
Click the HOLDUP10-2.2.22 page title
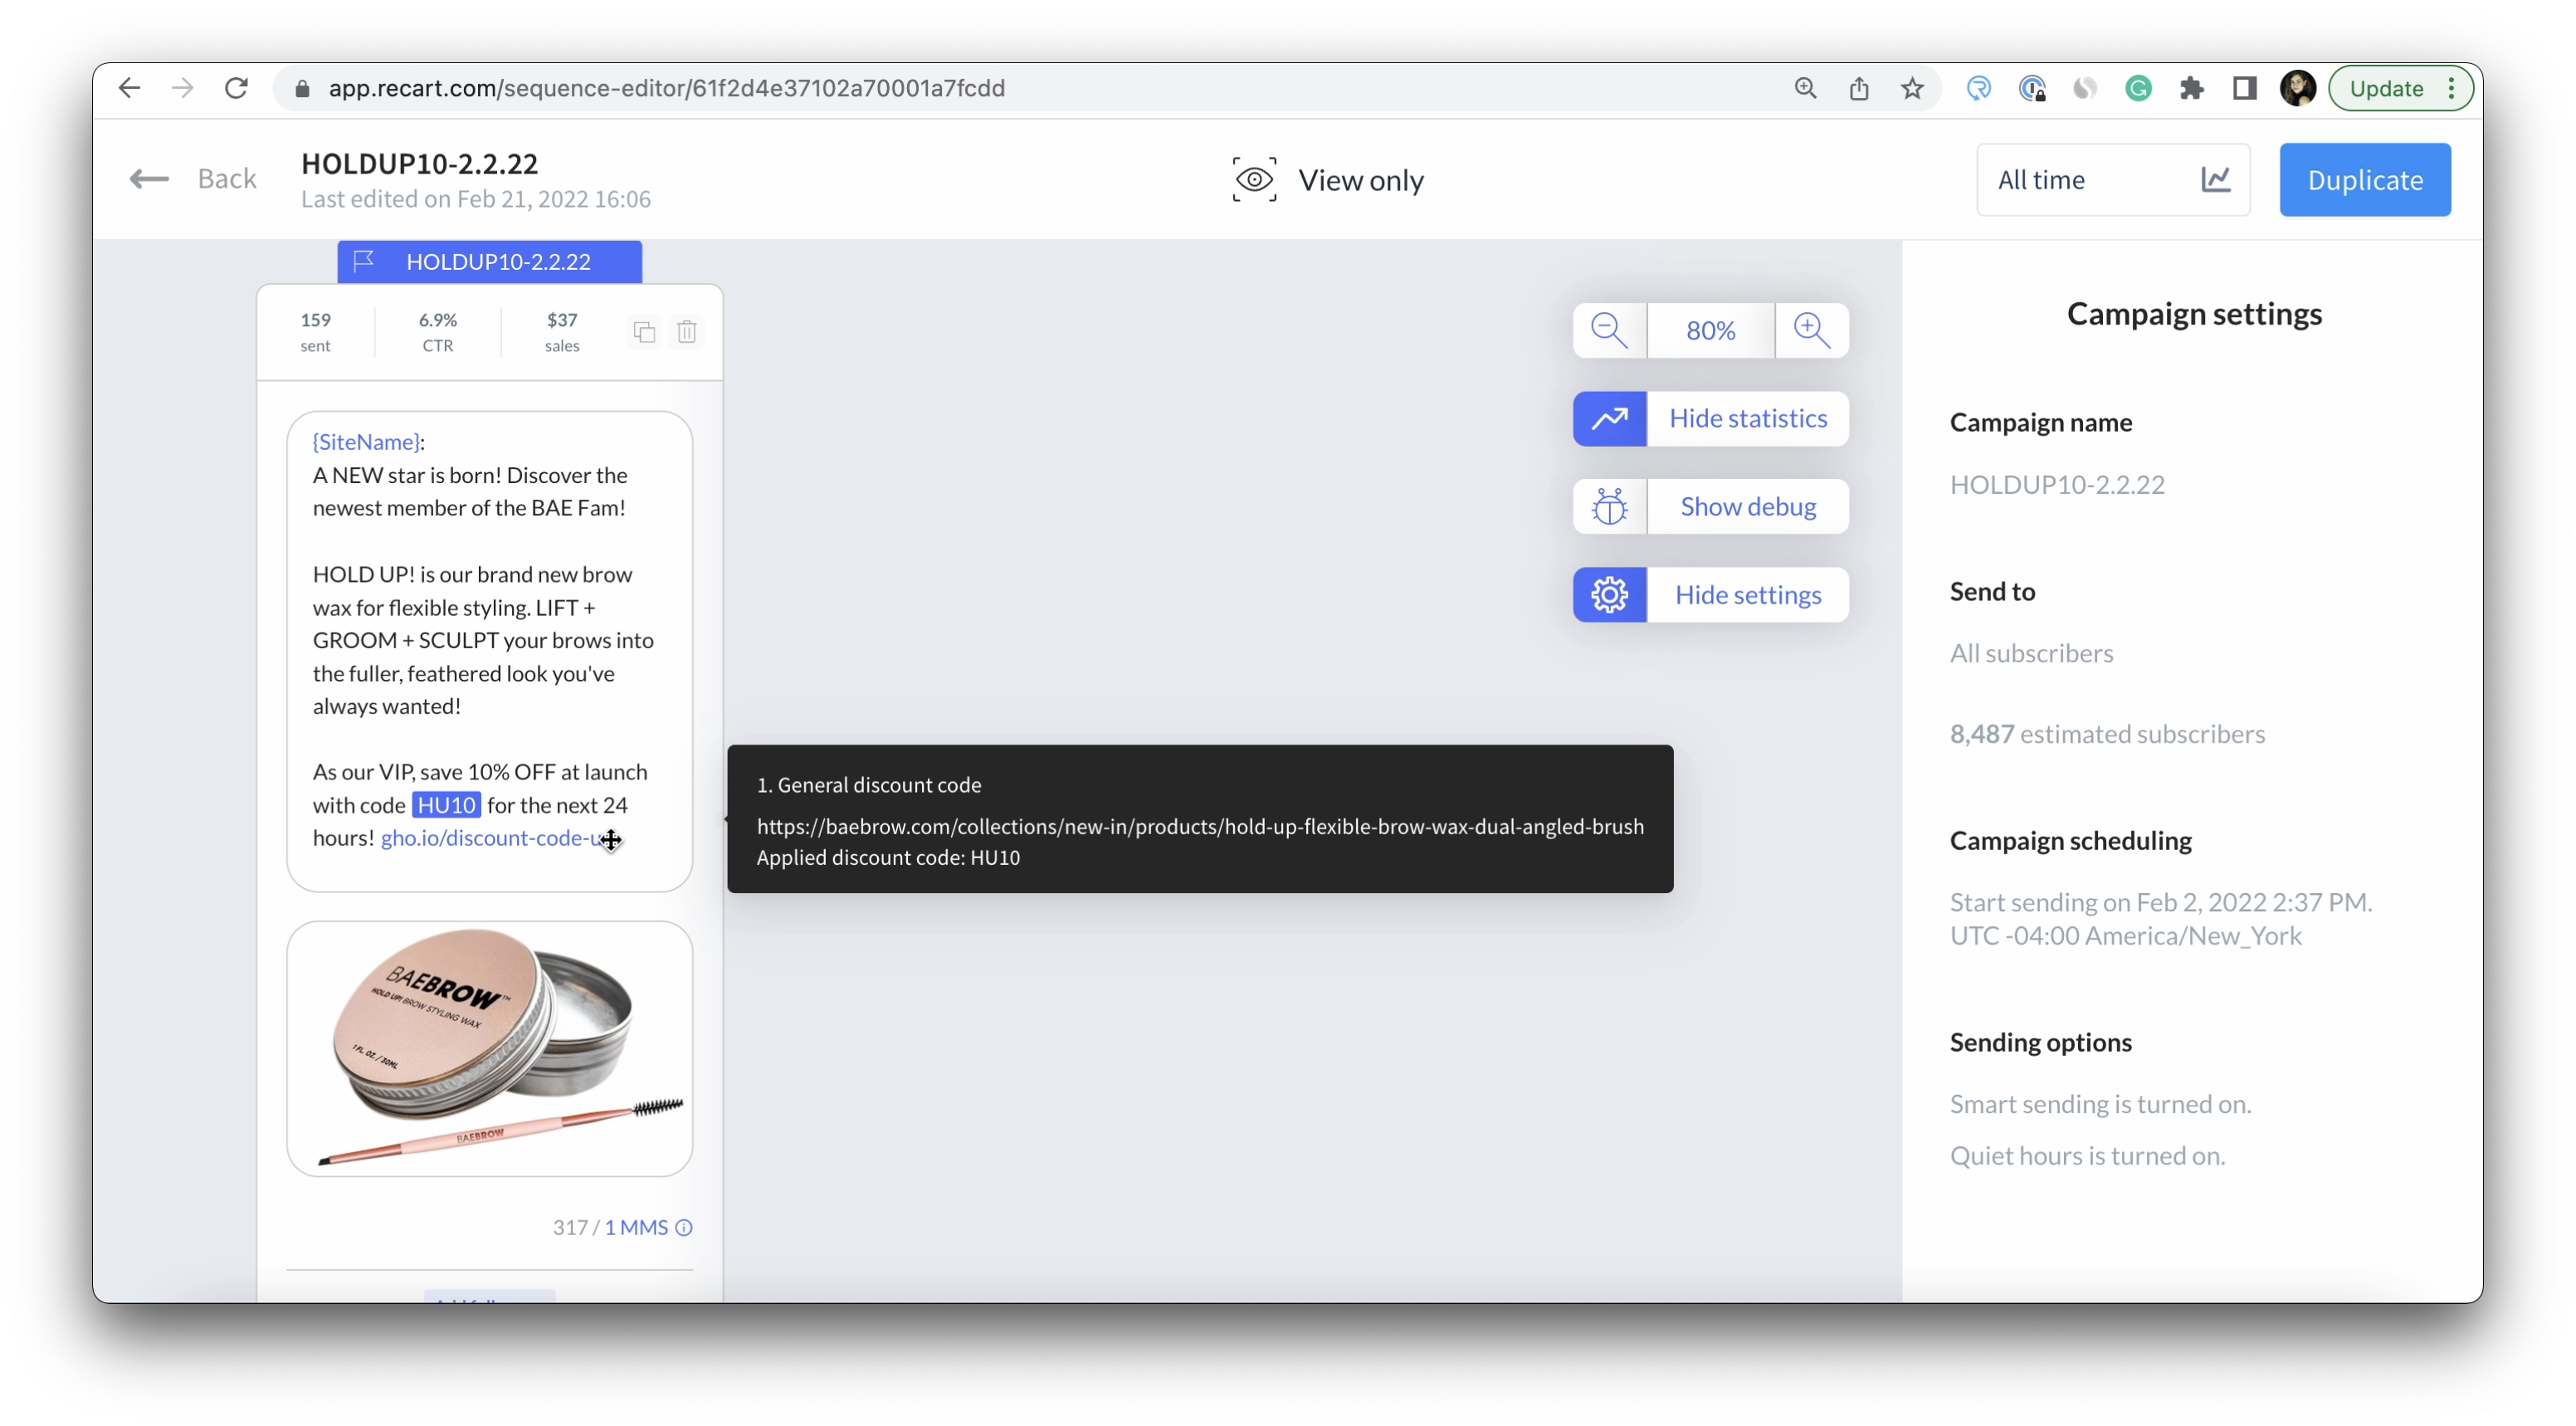pyautogui.click(x=420, y=163)
